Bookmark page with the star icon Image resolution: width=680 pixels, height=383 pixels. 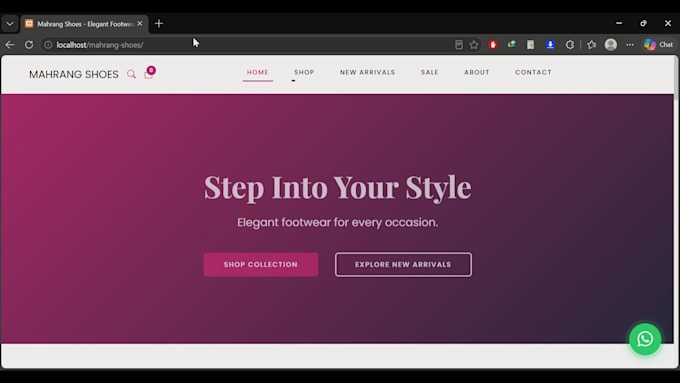474,45
